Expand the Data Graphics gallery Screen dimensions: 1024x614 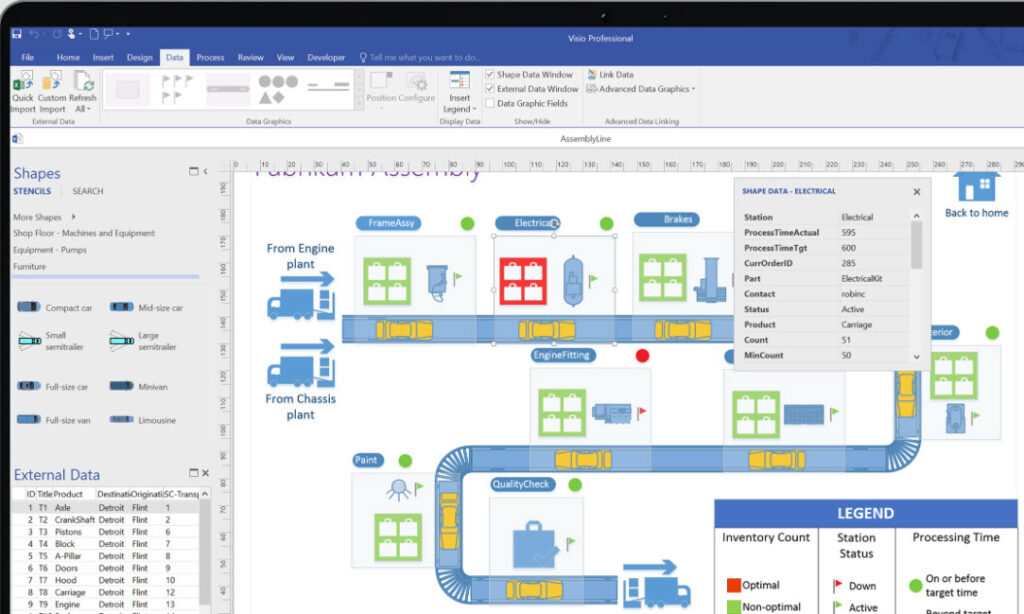(x=359, y=103)
